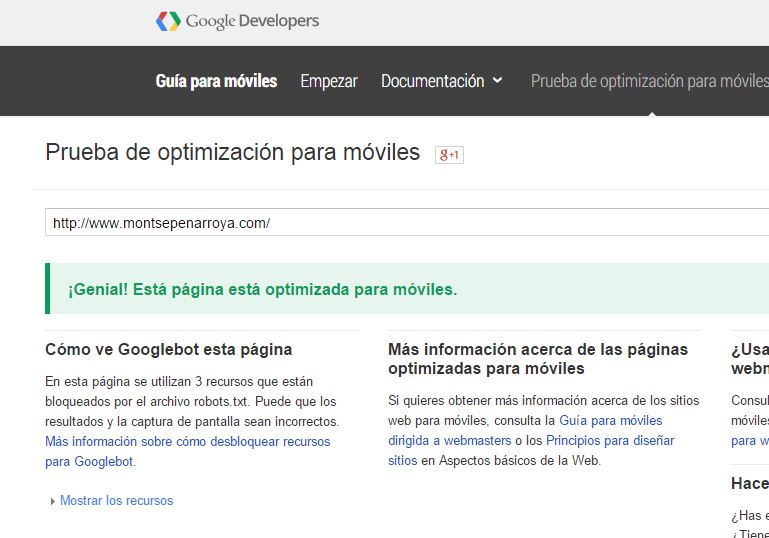Click the Cómo ve Googlebot esta página heading

[168, 350]
